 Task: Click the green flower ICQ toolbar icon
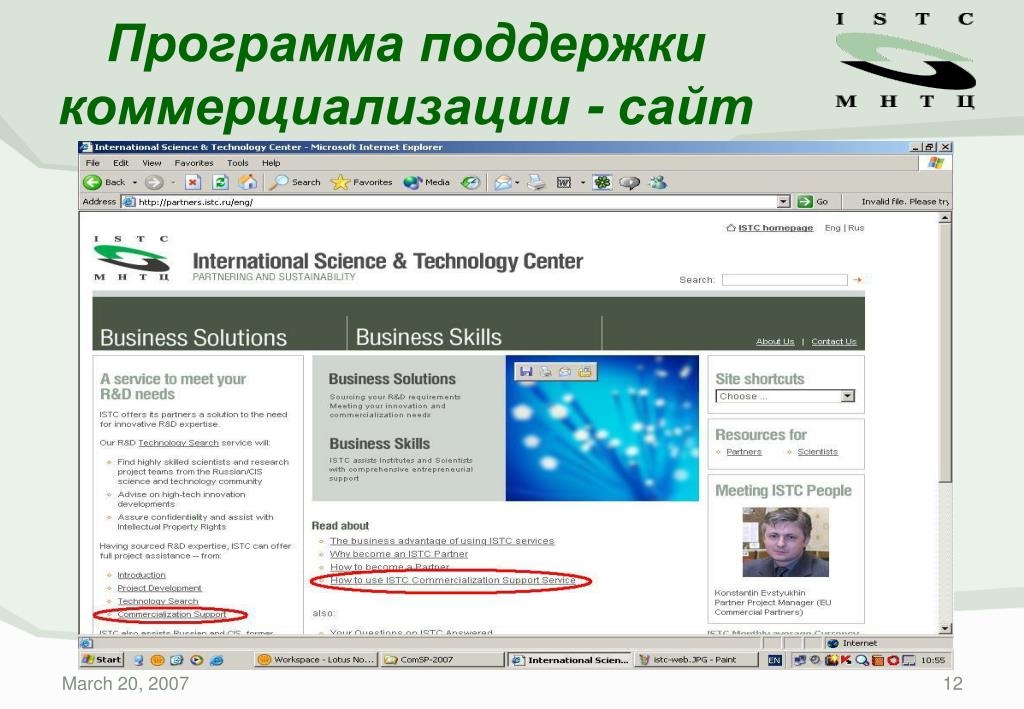(x=602, y=182)
